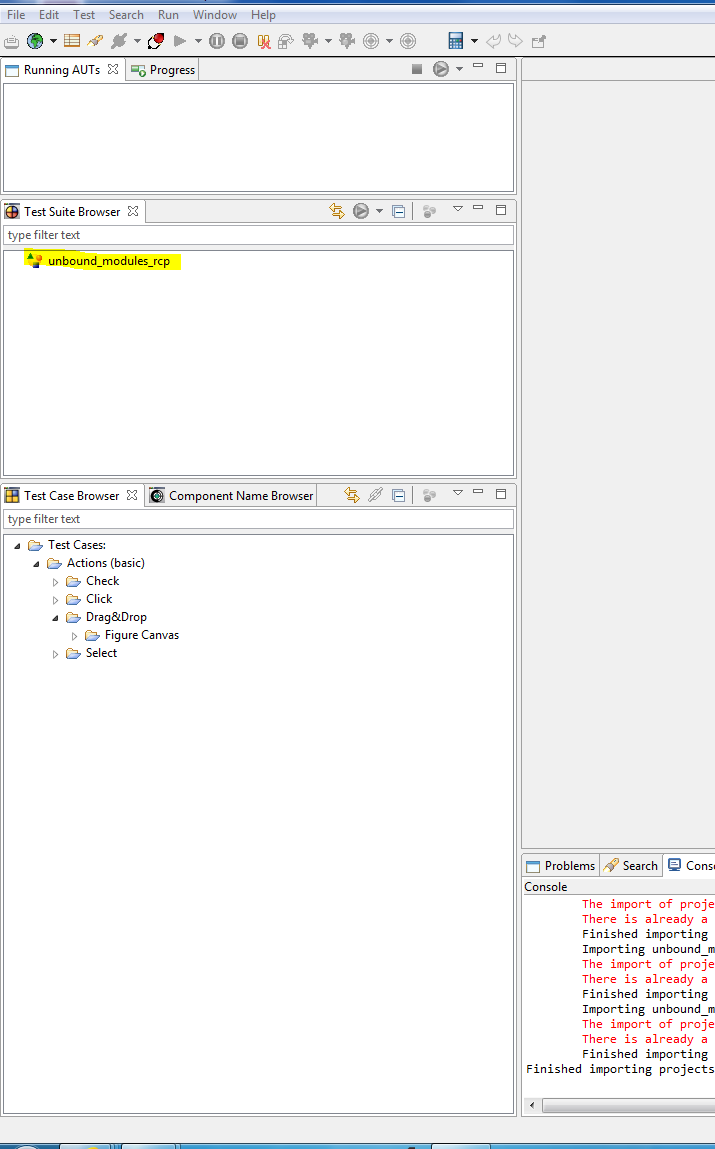Click the toolbar stop test execution icon
The height and width of the screenshot is (1149, 715).
pos(240,41)
